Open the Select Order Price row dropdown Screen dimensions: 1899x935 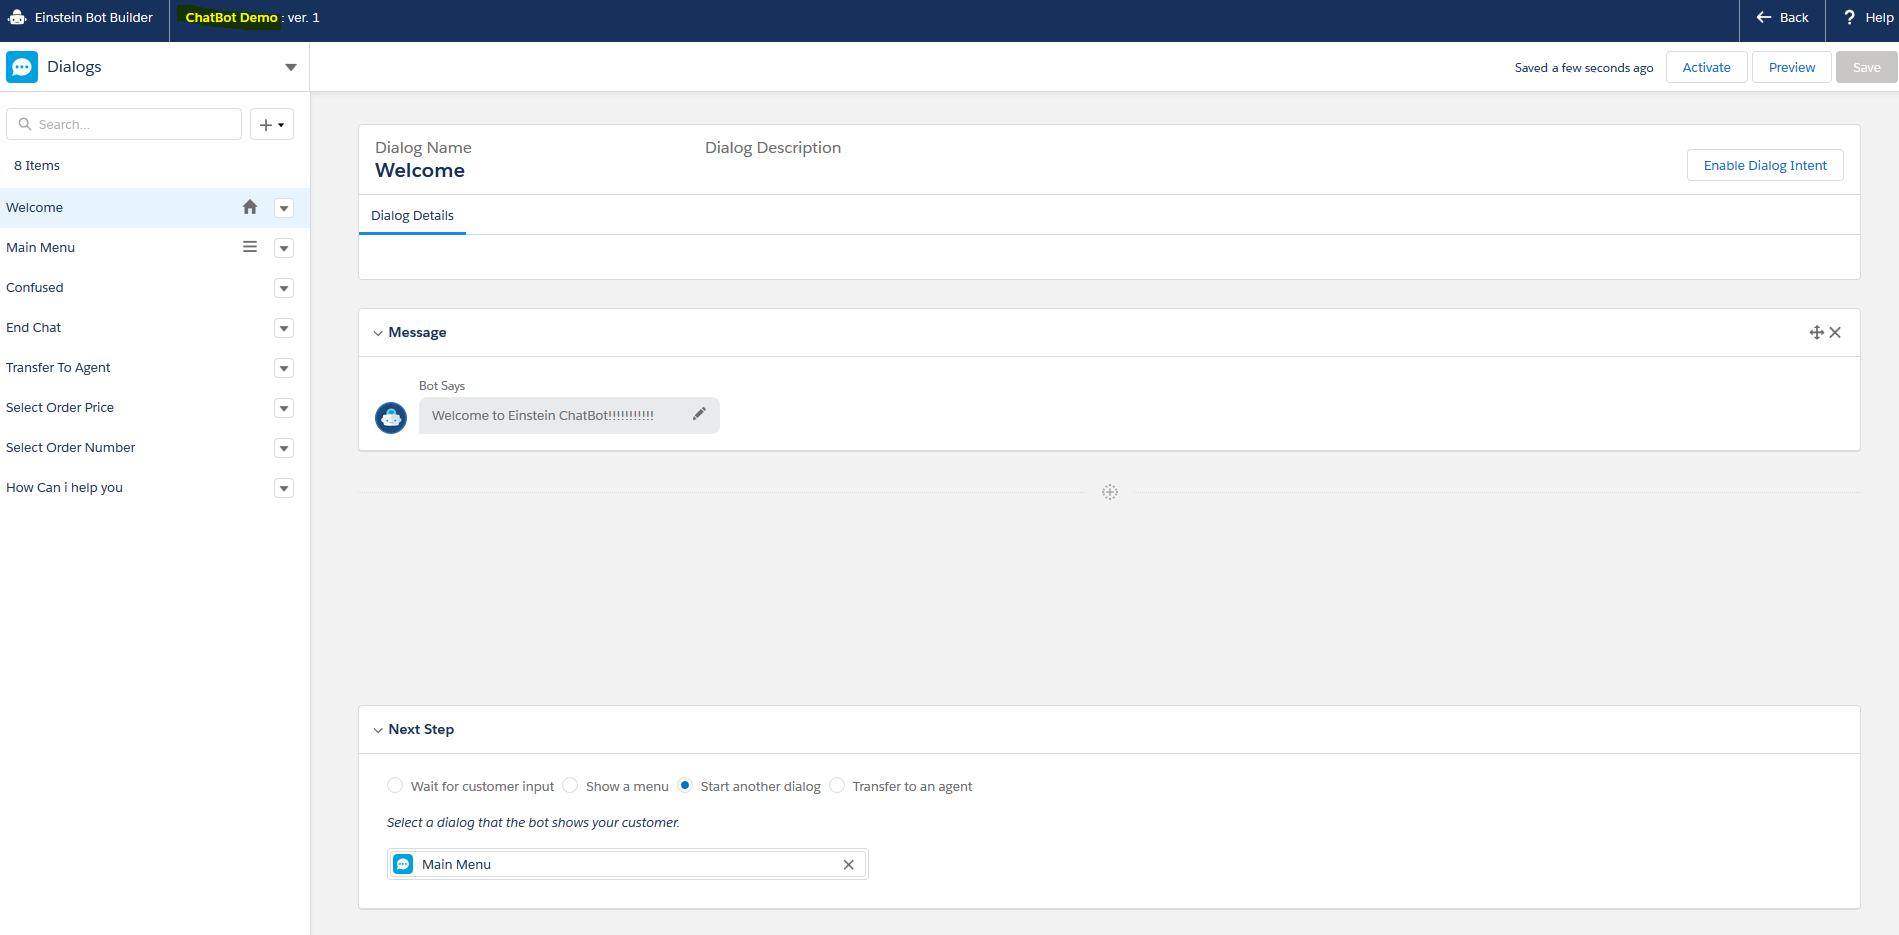pyautogui.click(x=284, y=408)
